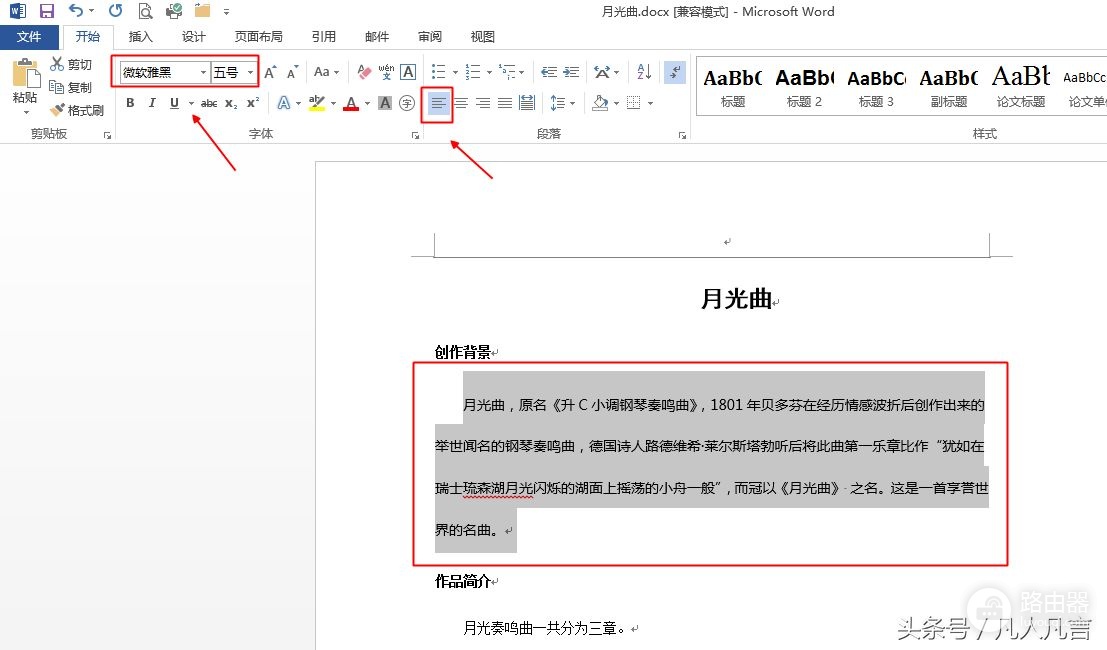The width and height of the screenshot is (1107, 650).
Task: Decrease the paragraph indent
Action: (x=549, y=72)
